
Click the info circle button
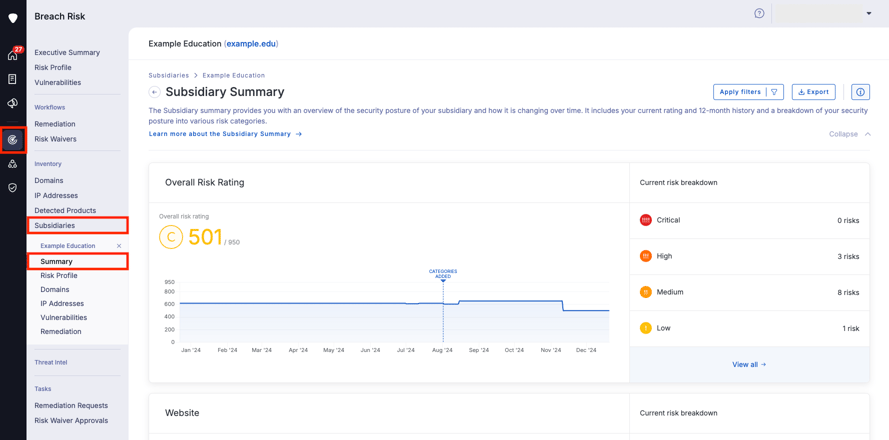[x=861, y=92]
